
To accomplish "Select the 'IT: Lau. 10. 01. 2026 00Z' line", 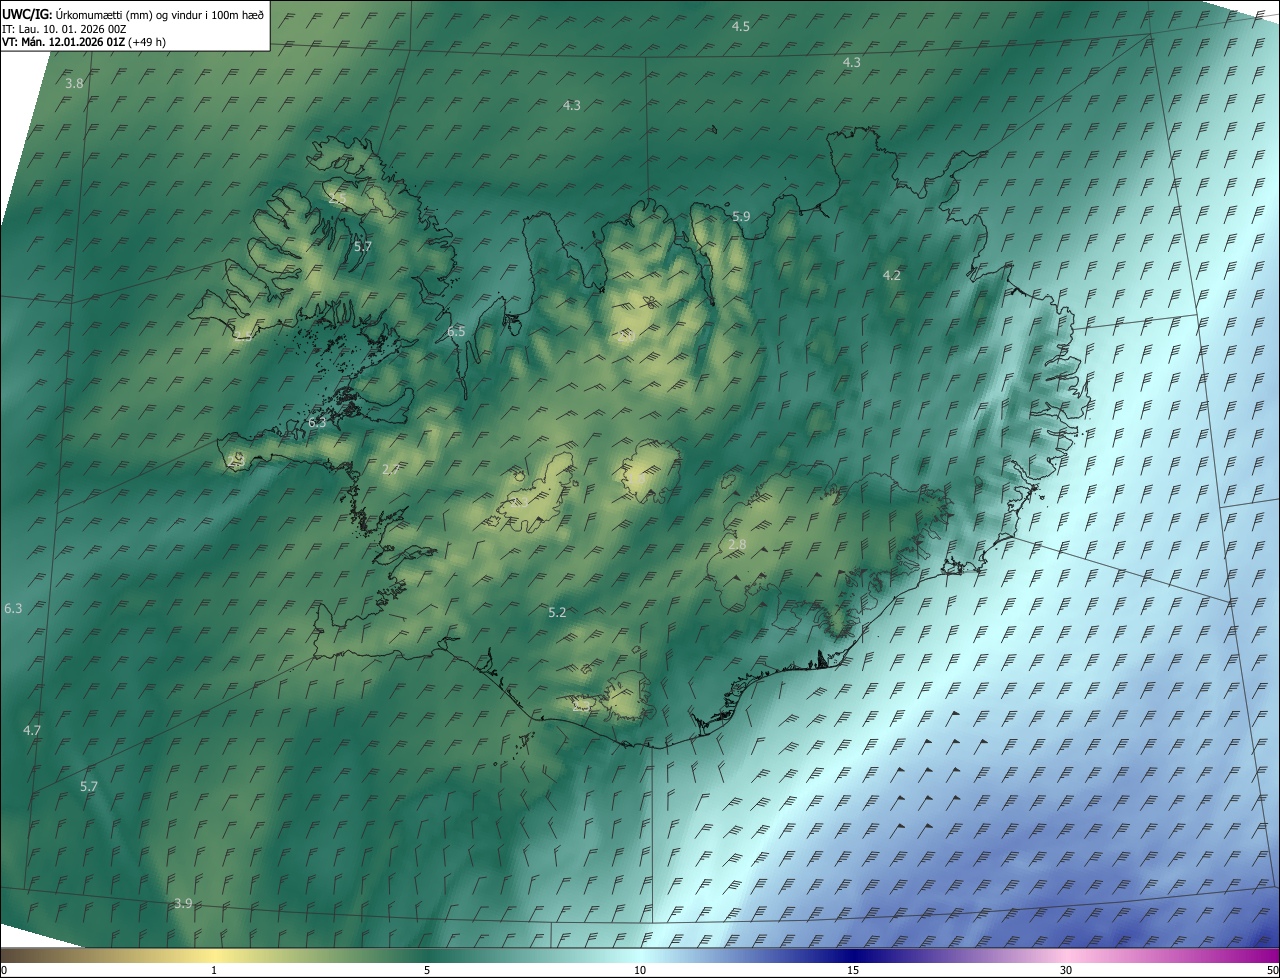I will click(x=65, y=30).
